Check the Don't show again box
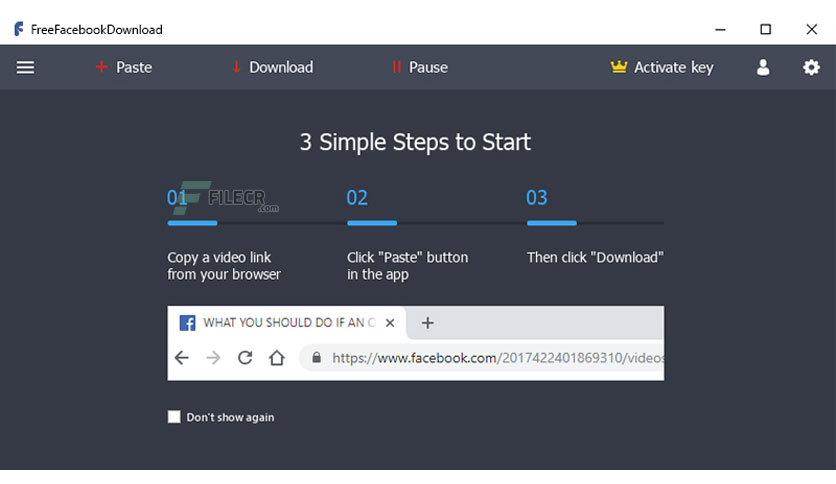Screen dimensions: 836x484 [174, 417]
